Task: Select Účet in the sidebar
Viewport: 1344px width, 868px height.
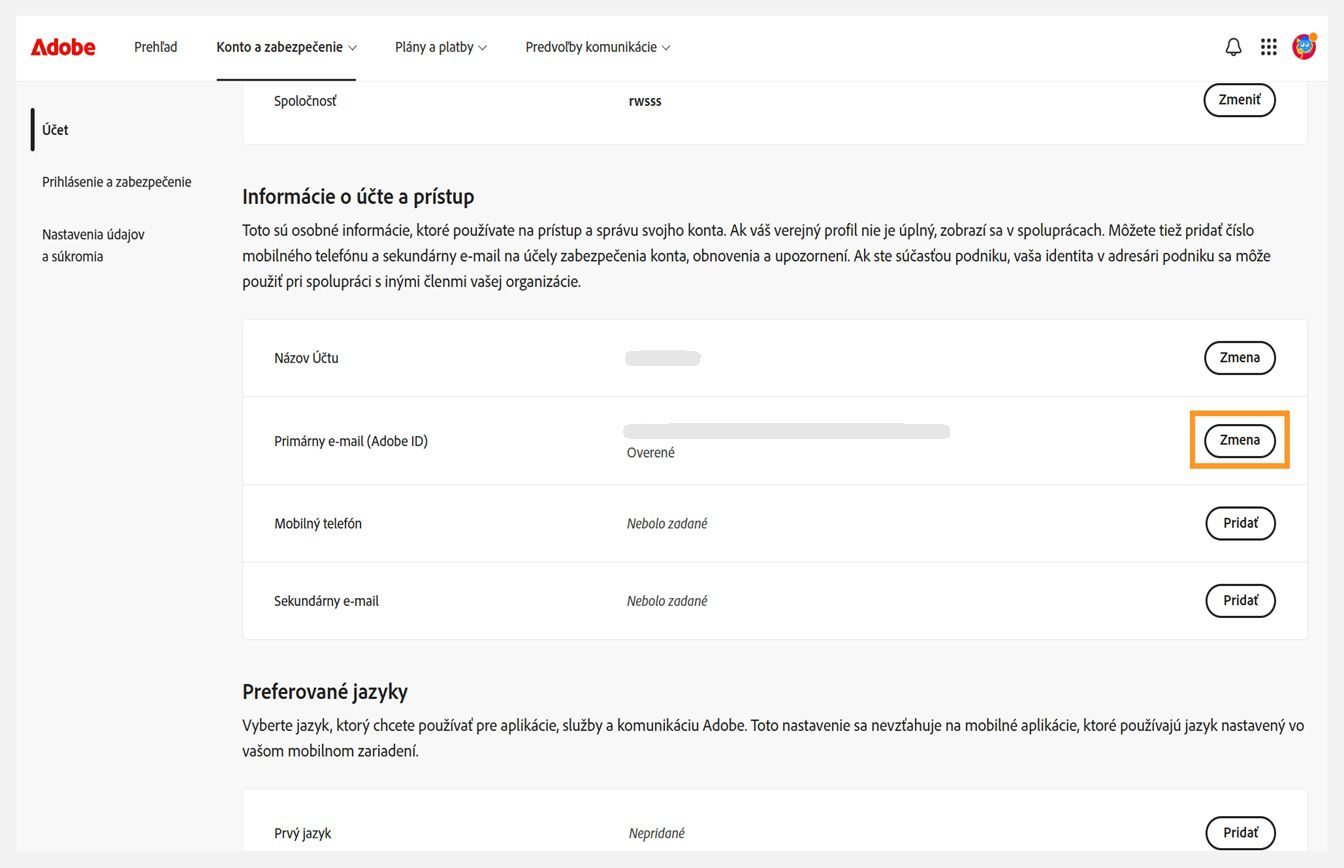Action: [x=54, y=129]
